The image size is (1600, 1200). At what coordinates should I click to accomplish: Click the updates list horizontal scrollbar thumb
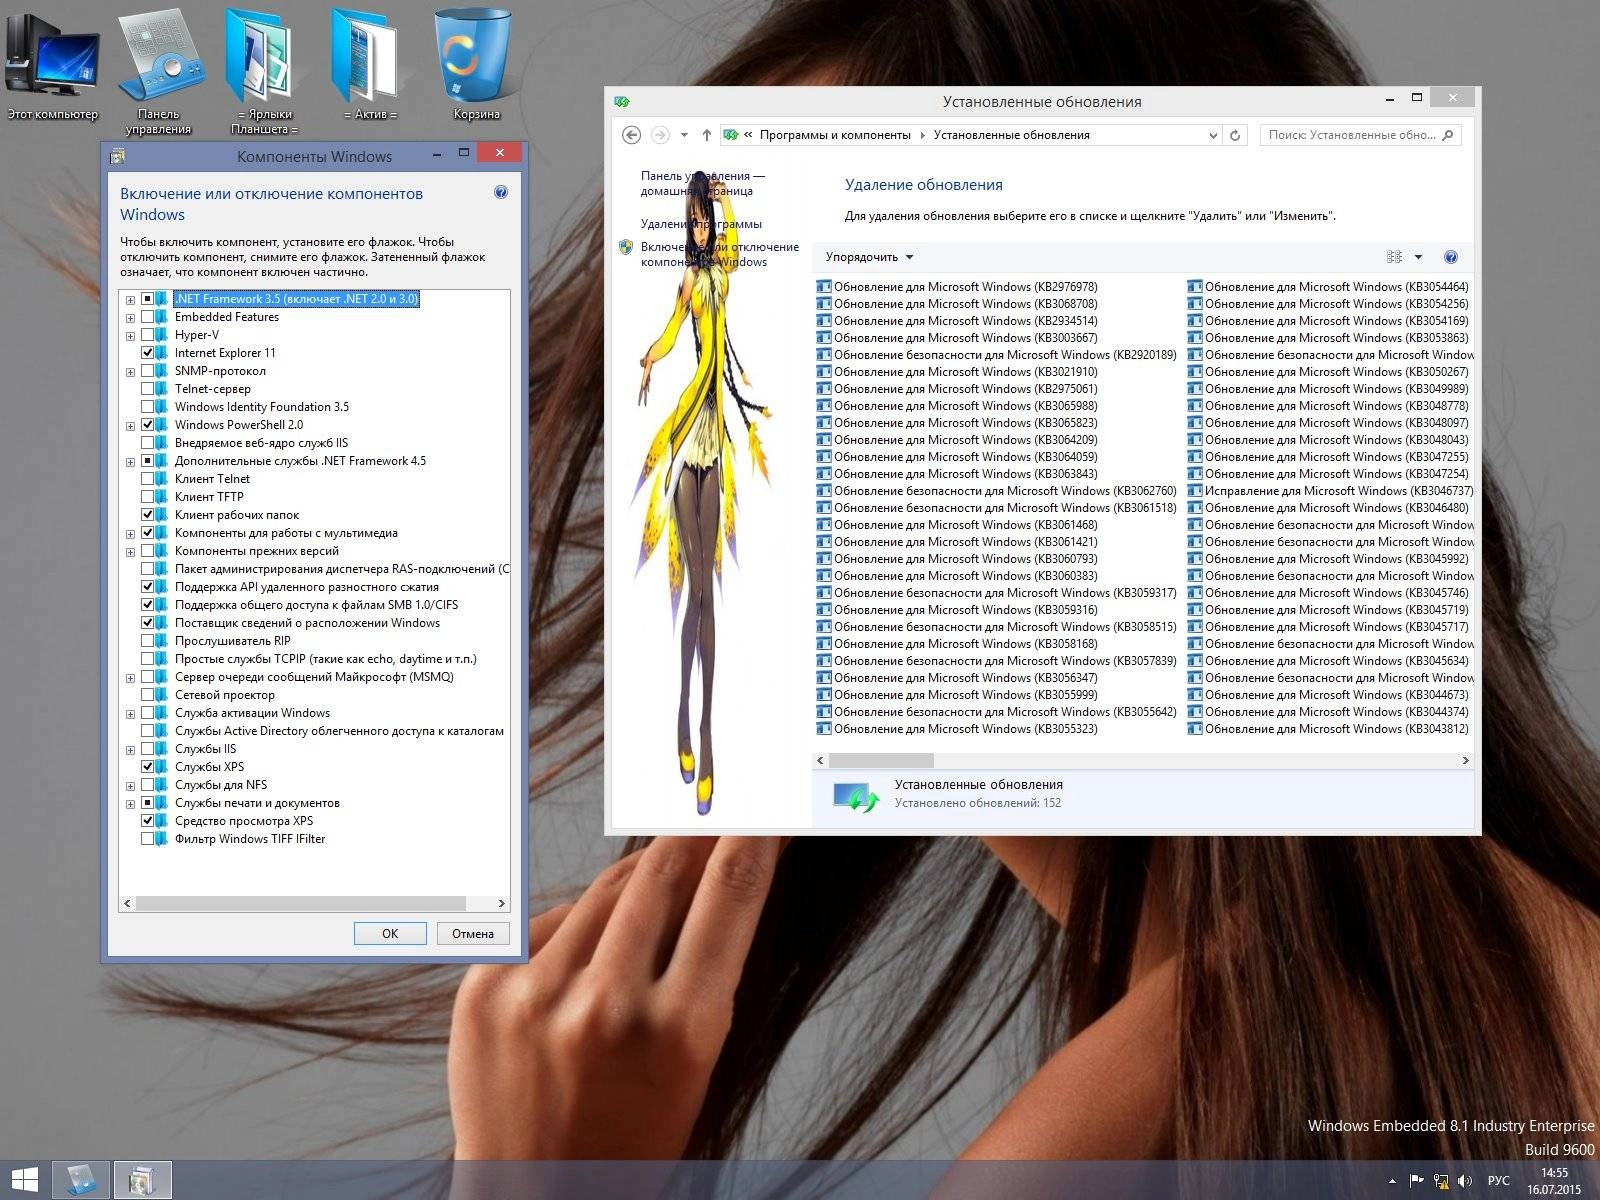pos(881,760)
